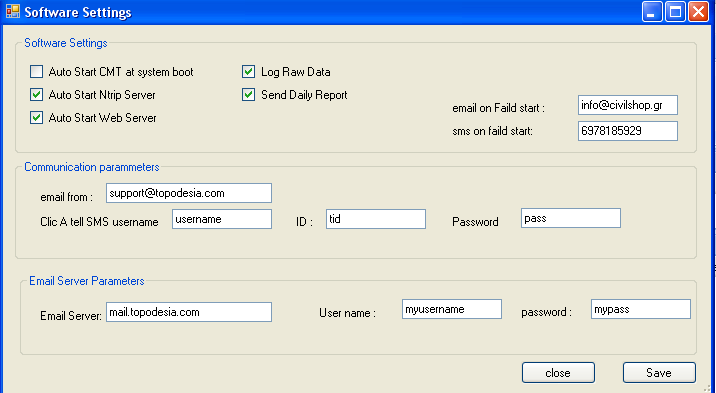This screenshot has height=393, width=716.
Task: Maximize the Software Settings window
Action: click(675, 11)
